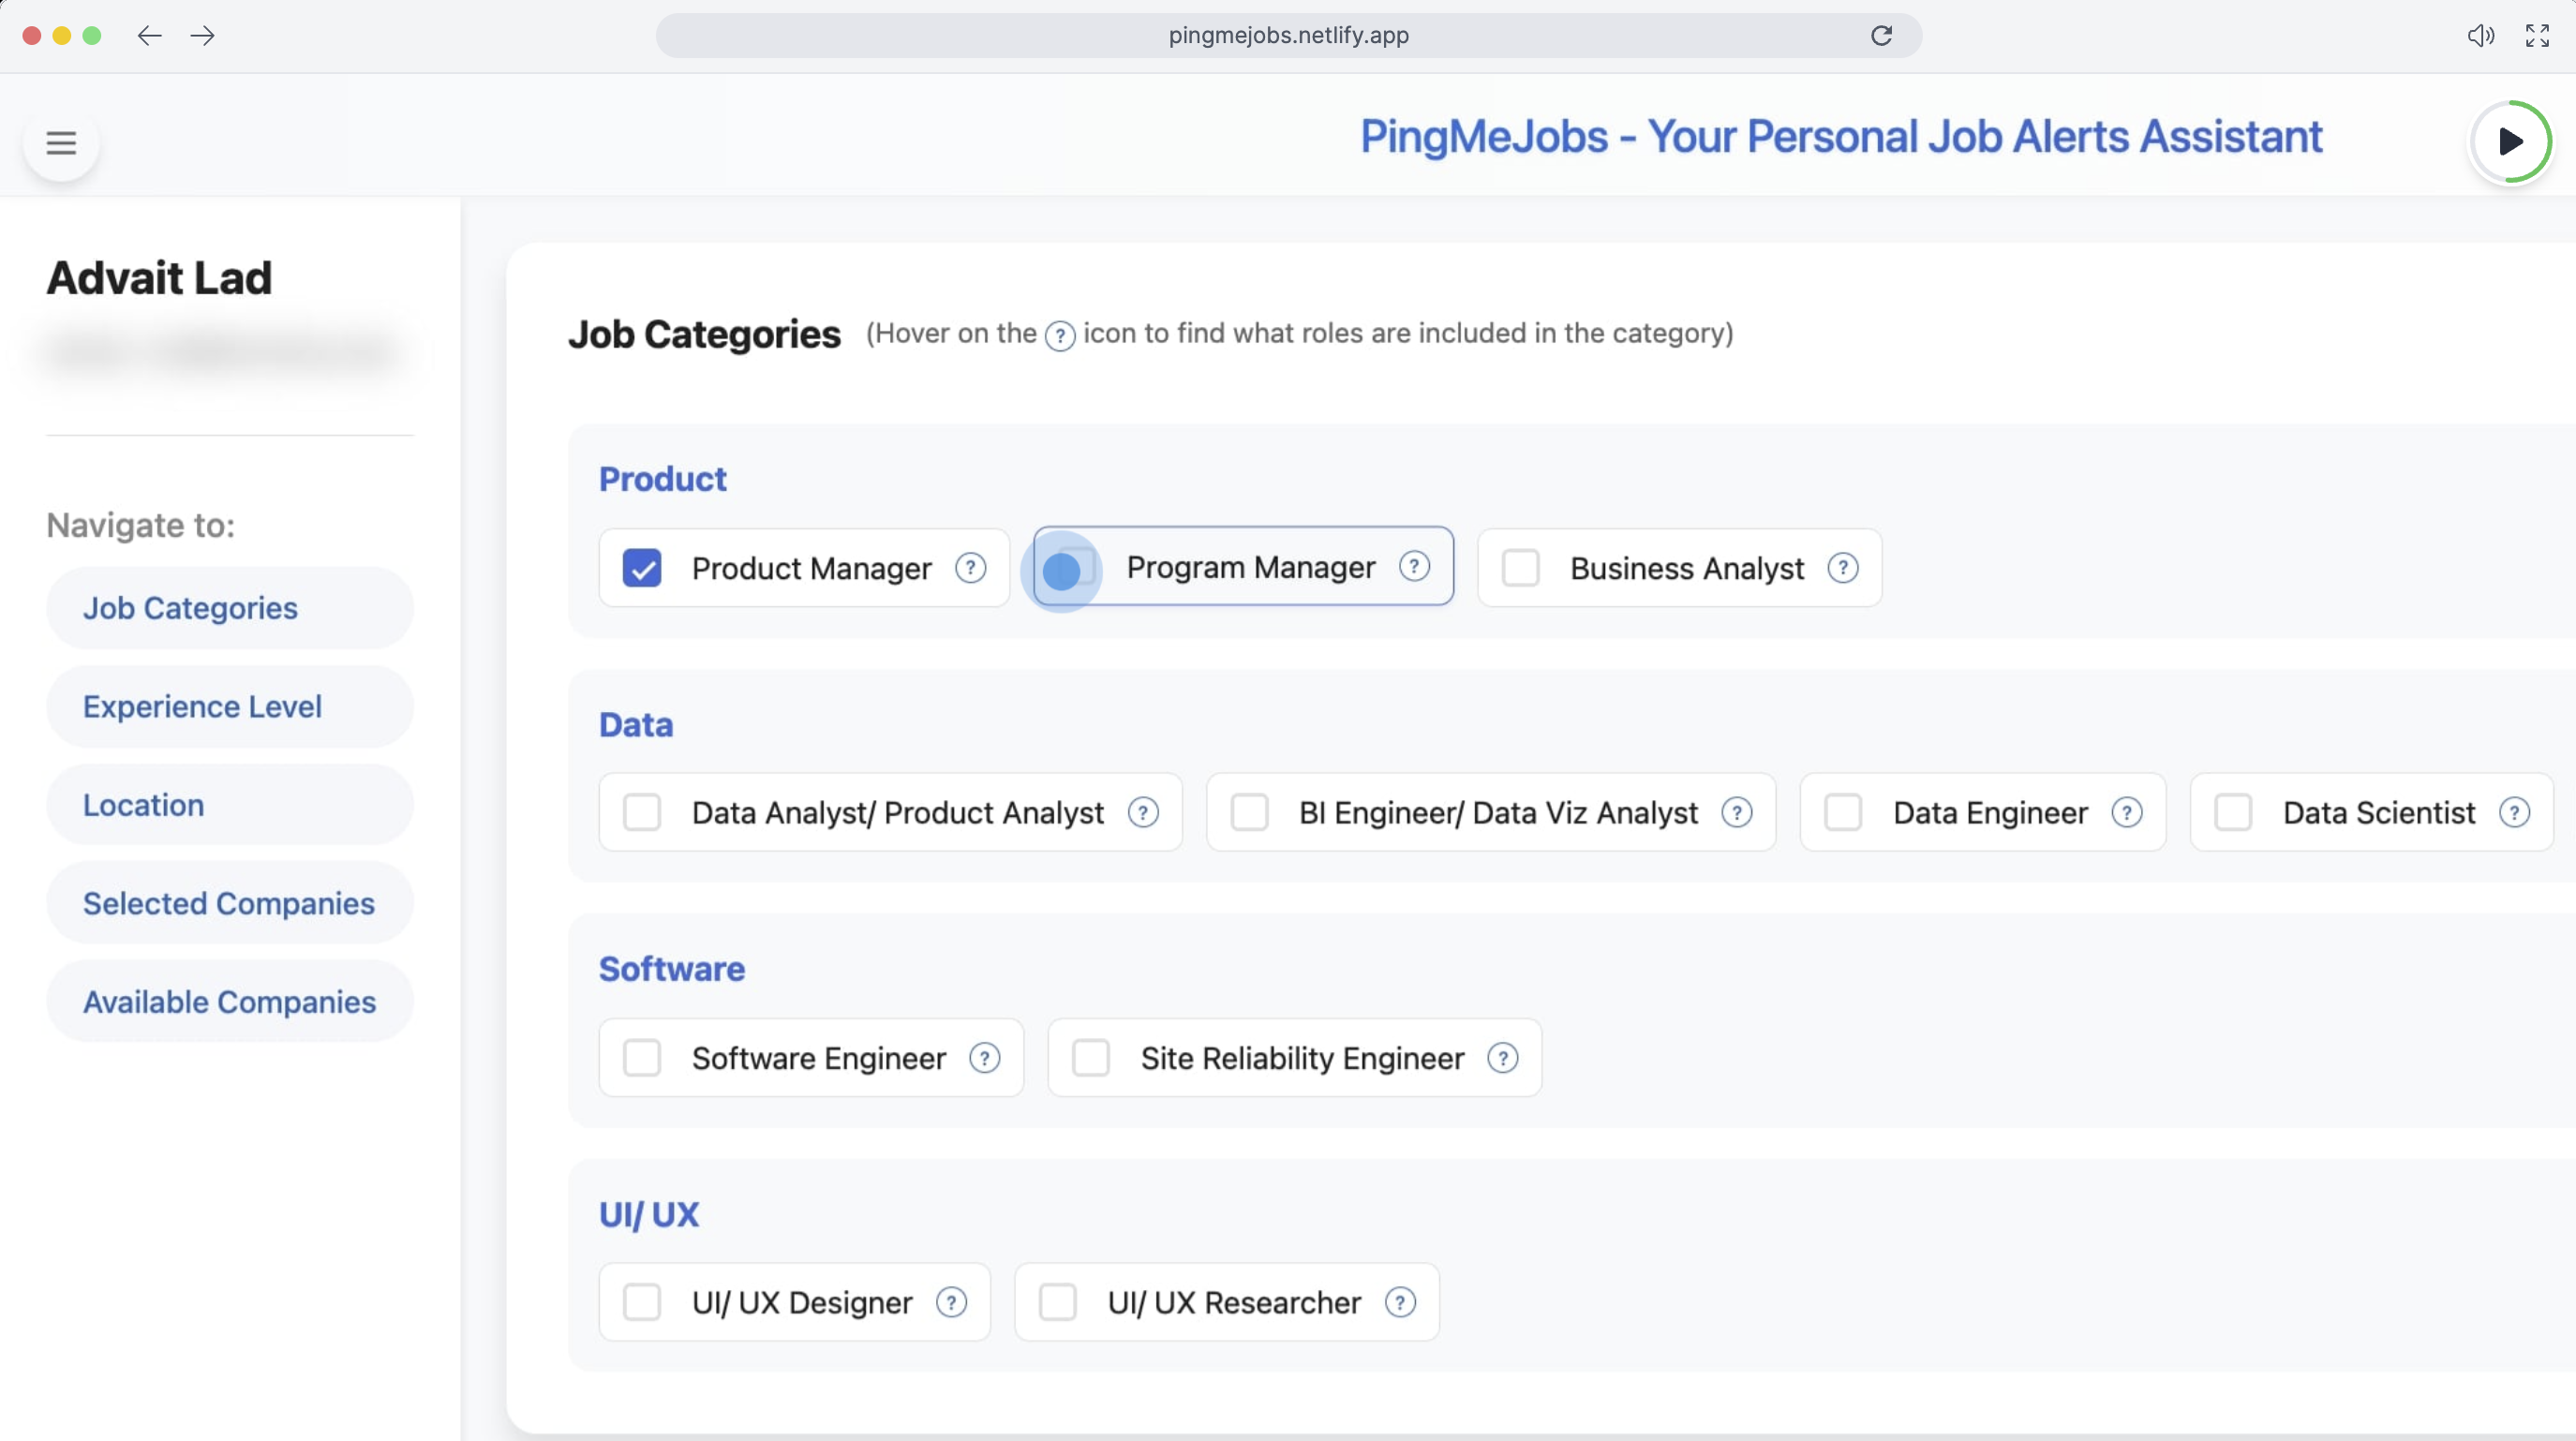The height and width of the screenshot is (1441, 2576).
Task: Click help icon next to Software Engineer
Action: pos(985,1058)
